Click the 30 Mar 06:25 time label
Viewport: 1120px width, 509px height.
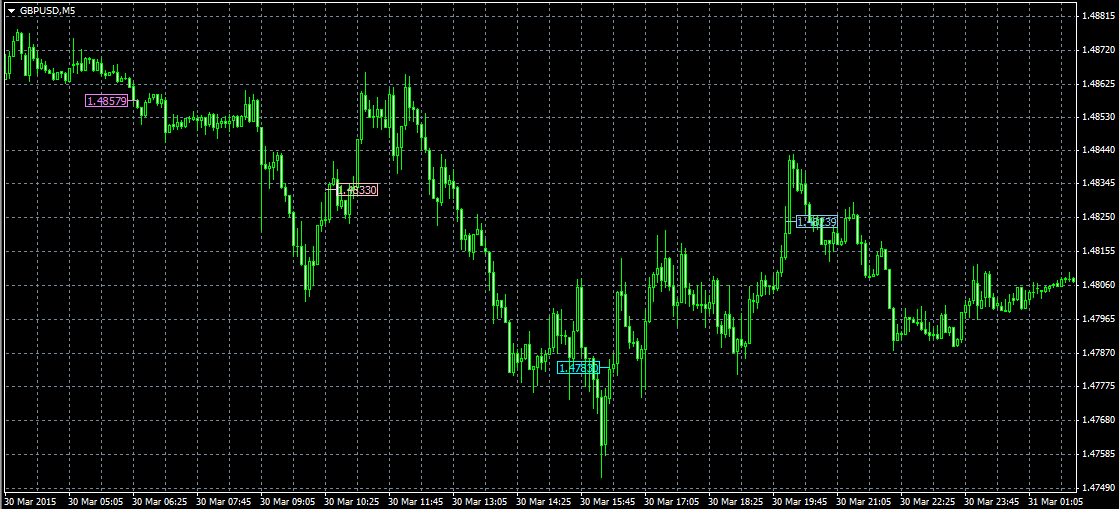(x=159, y=501)
